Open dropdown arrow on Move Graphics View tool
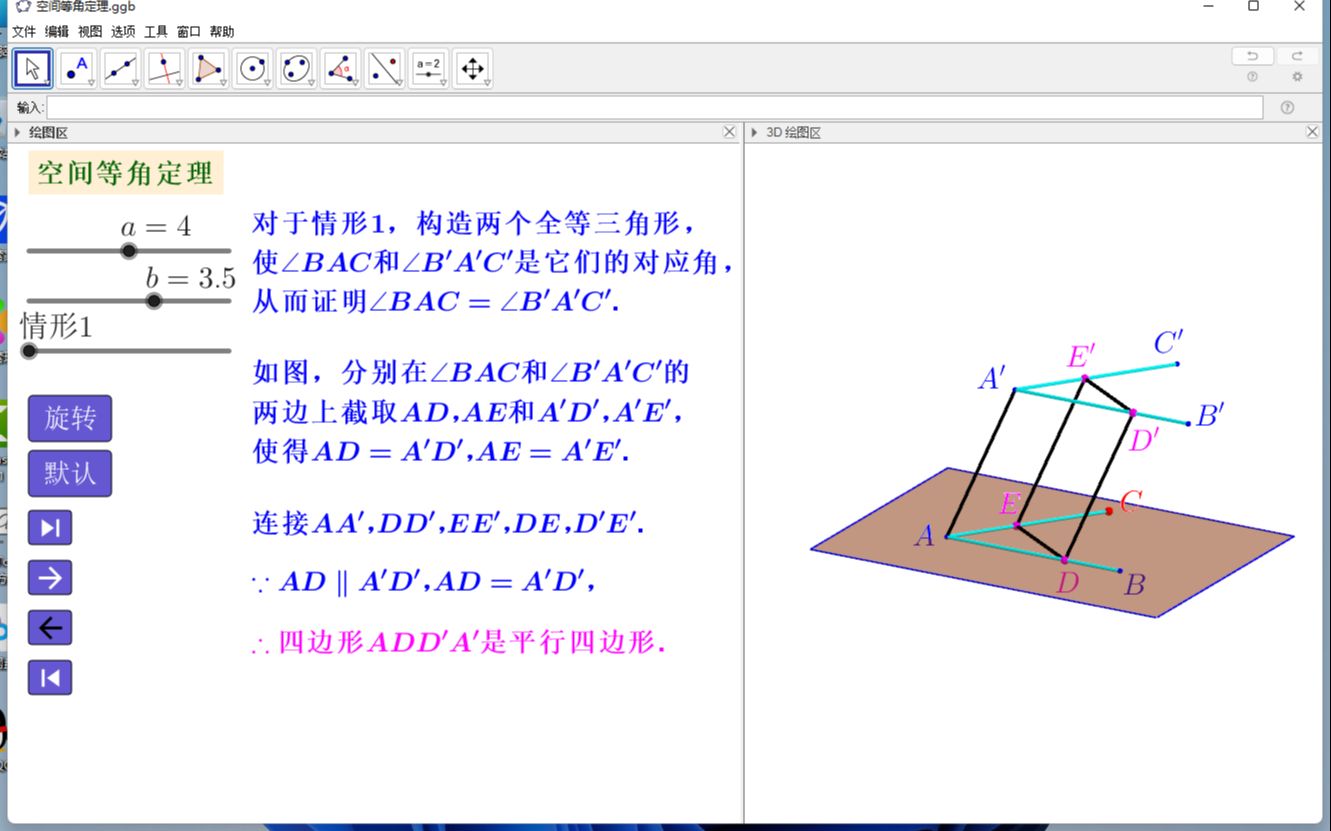Screen dimensions: 1331x831 tap(487, 83)
